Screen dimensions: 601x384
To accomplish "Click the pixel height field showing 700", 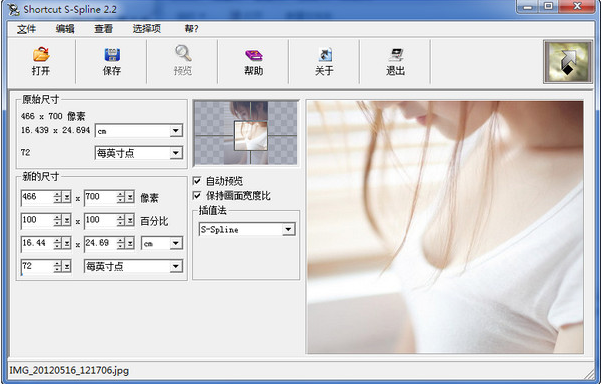I will coord(100,197).
